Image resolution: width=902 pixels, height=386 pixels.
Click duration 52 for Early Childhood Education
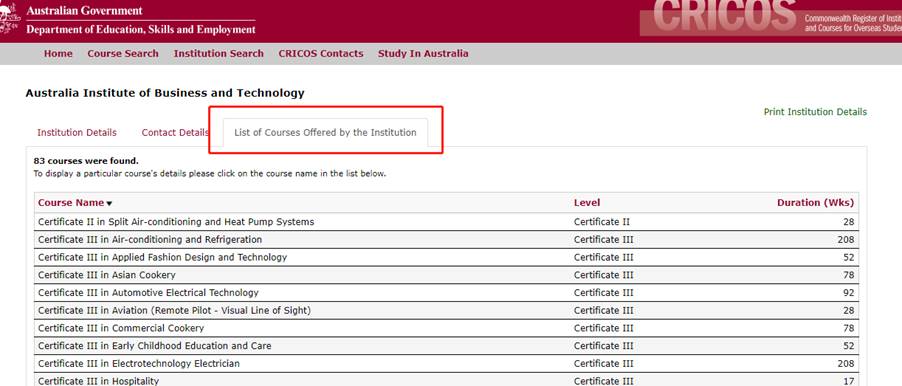click(x=849, y=346)
